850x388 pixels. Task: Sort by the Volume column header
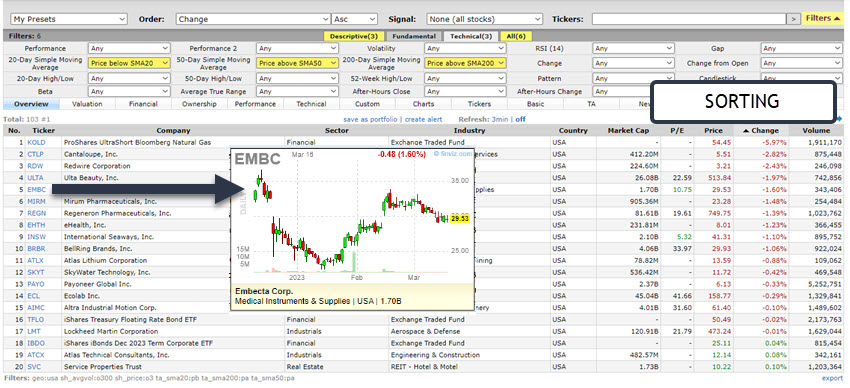point(816,131)
